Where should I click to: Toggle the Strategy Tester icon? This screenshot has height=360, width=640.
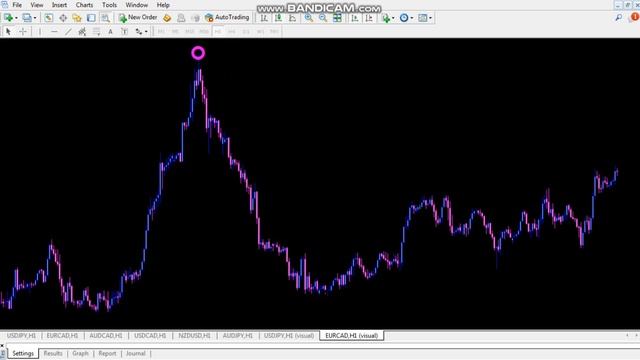105,18
